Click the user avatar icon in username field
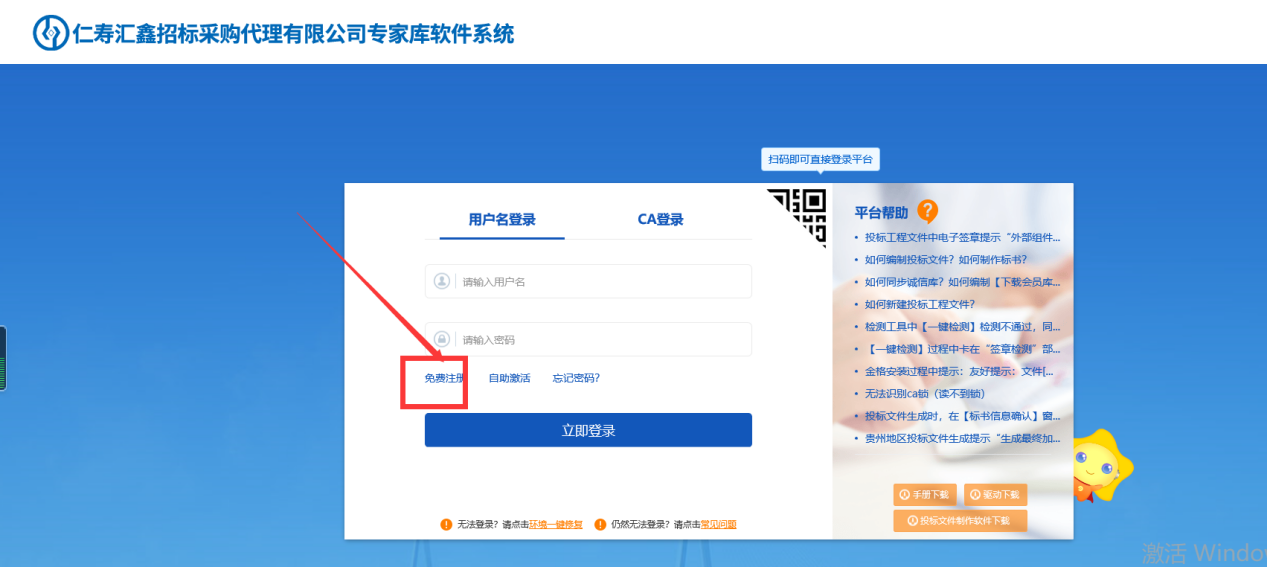1267x567 pixels. coord(441,282)
